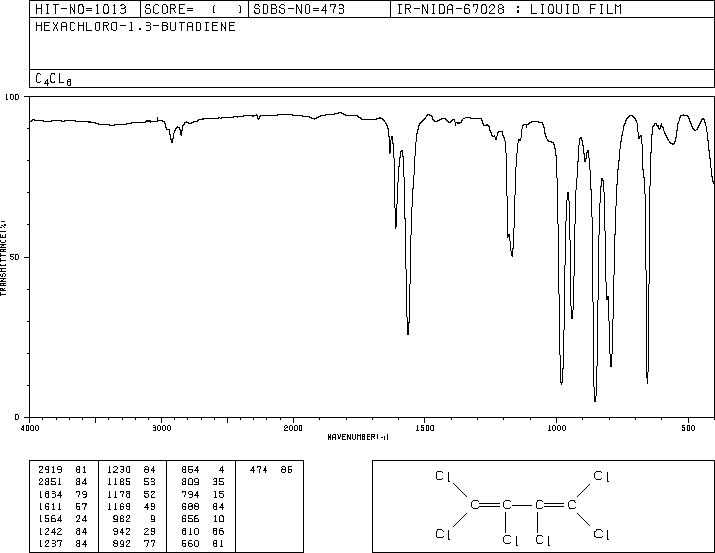The width and height of the screenshot is (715, 553).
Task: Select peak value 1178 in the table
Action: pyautogui.click(x=119, y=494)
